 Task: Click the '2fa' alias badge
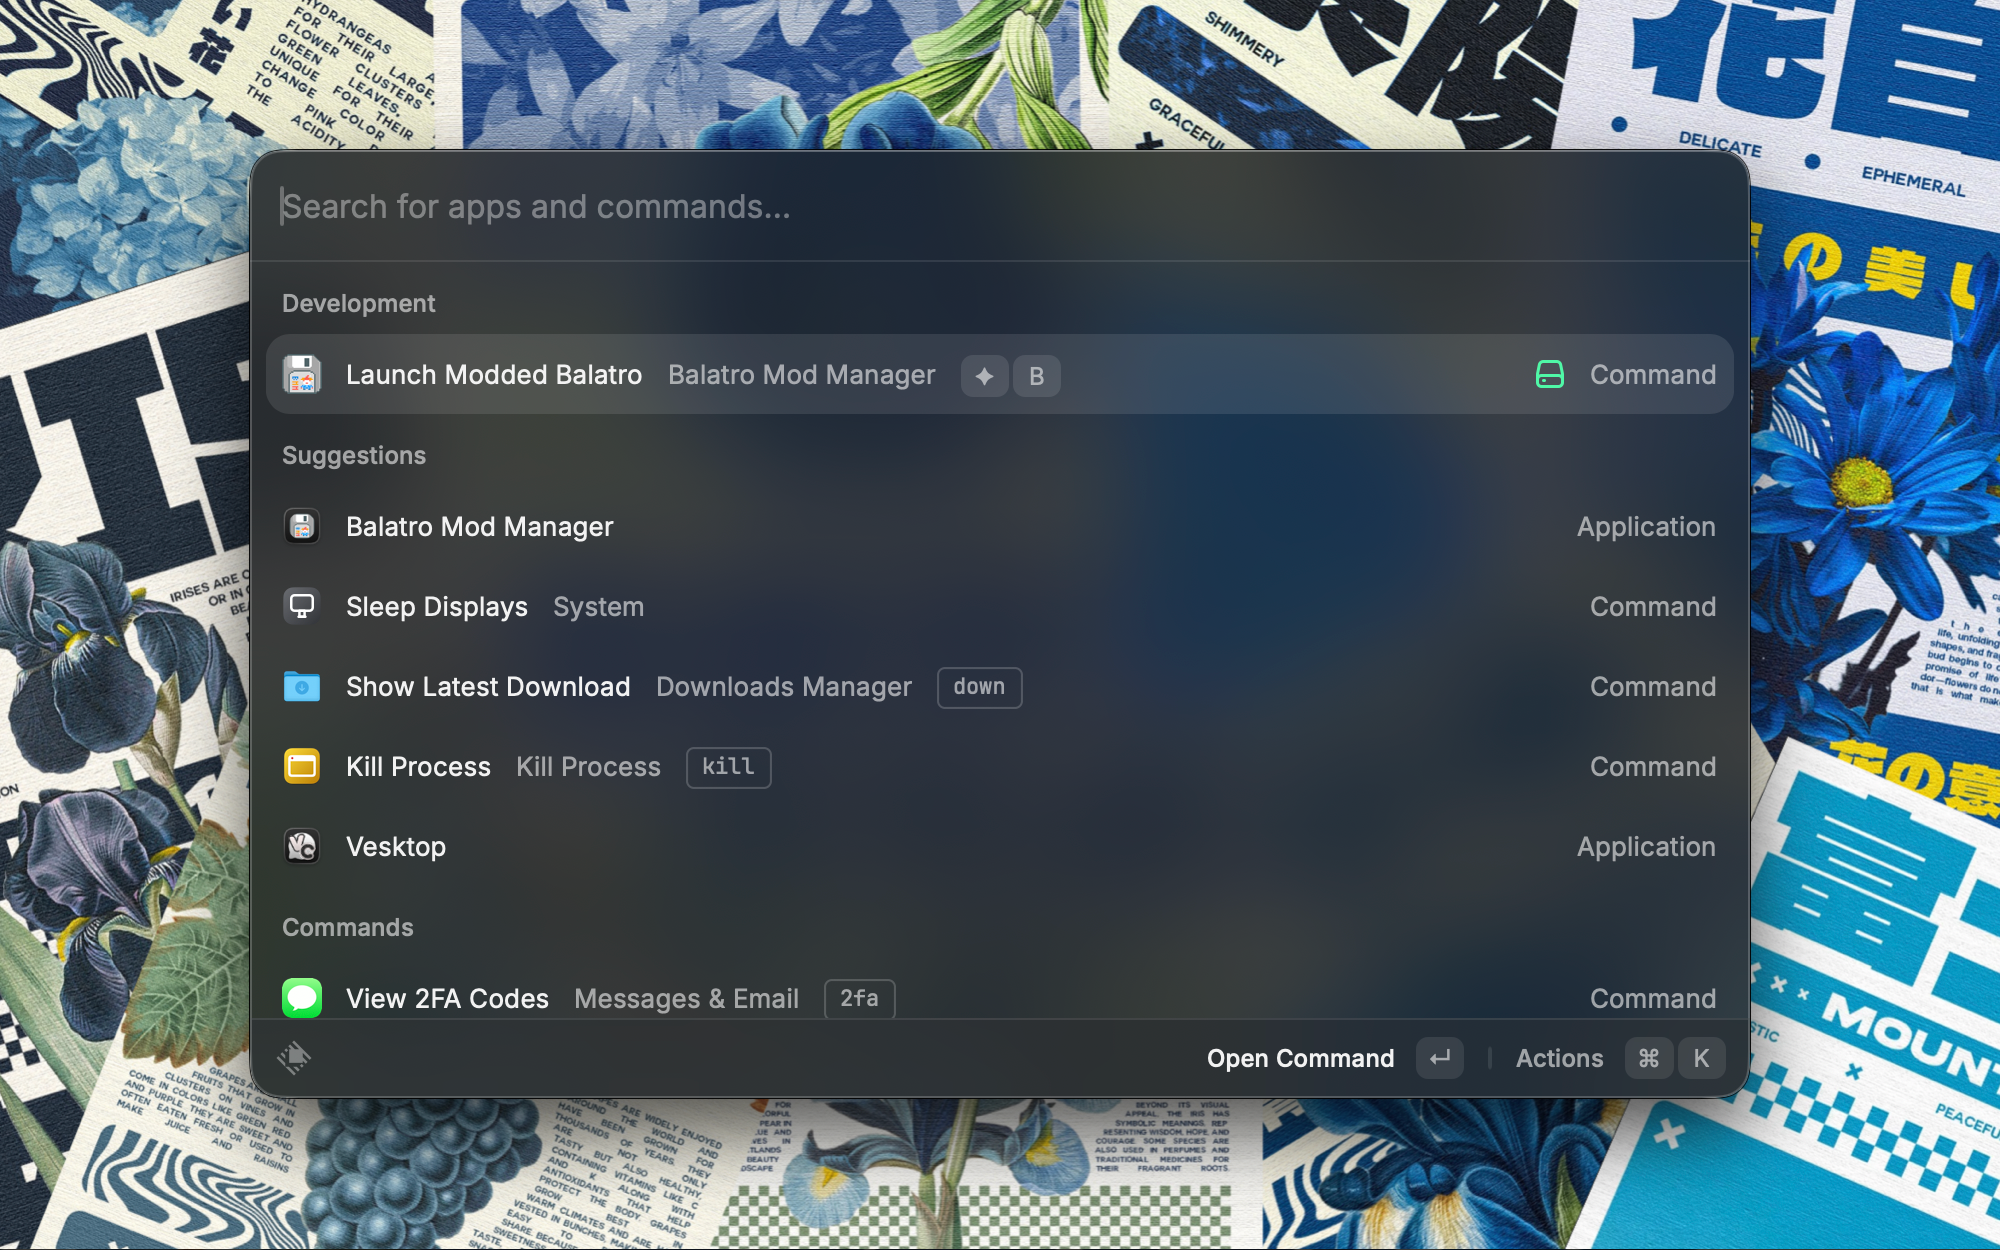coord(859,999)
